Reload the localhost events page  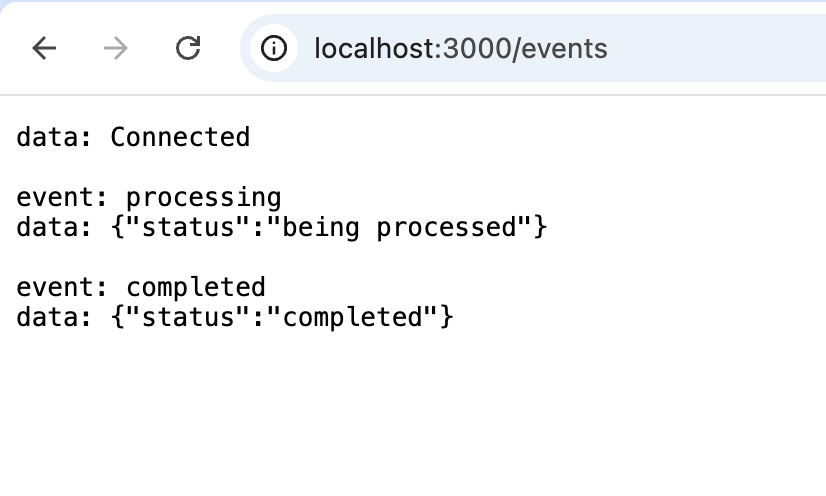click(188, 48)
